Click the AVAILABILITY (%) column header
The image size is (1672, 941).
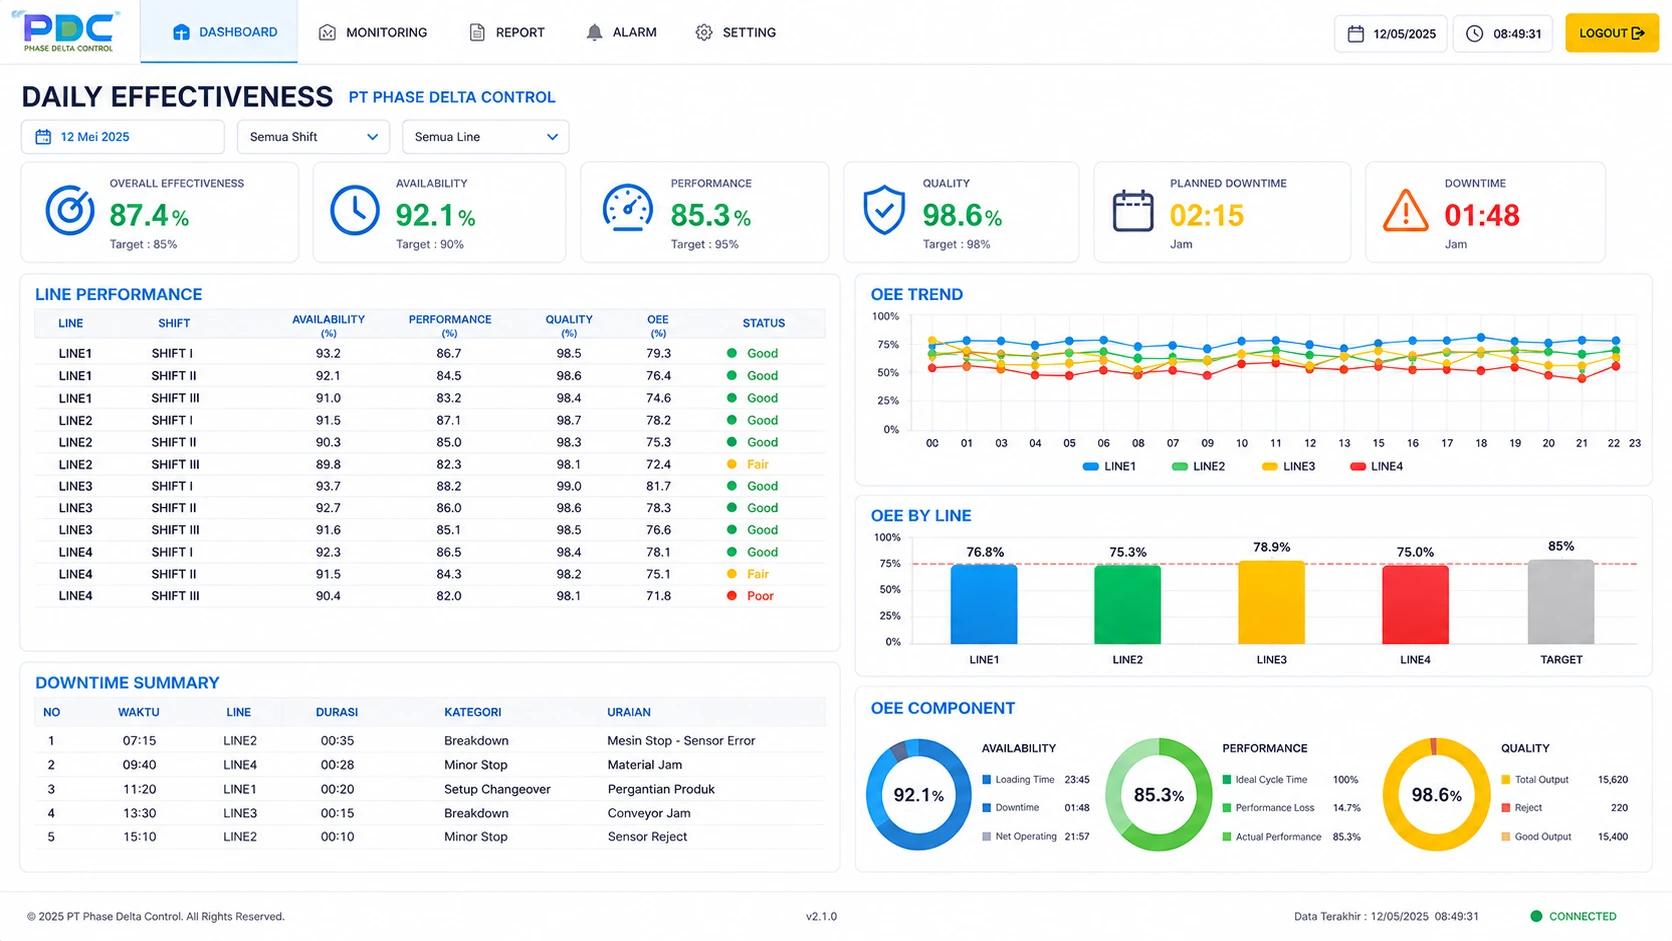click(x=328, y=325)
